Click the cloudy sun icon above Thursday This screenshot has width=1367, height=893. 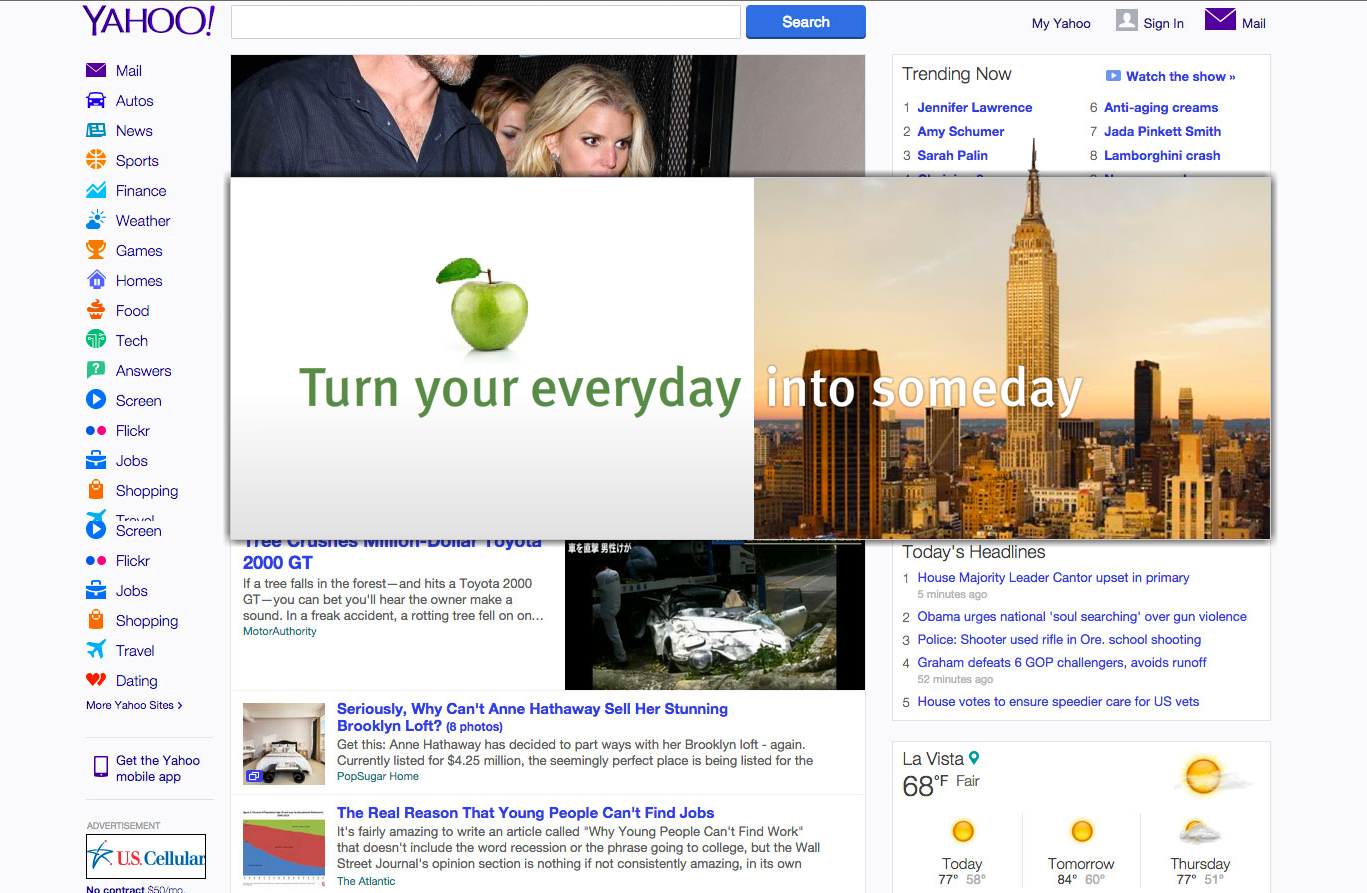click(x=1199, y=832)
